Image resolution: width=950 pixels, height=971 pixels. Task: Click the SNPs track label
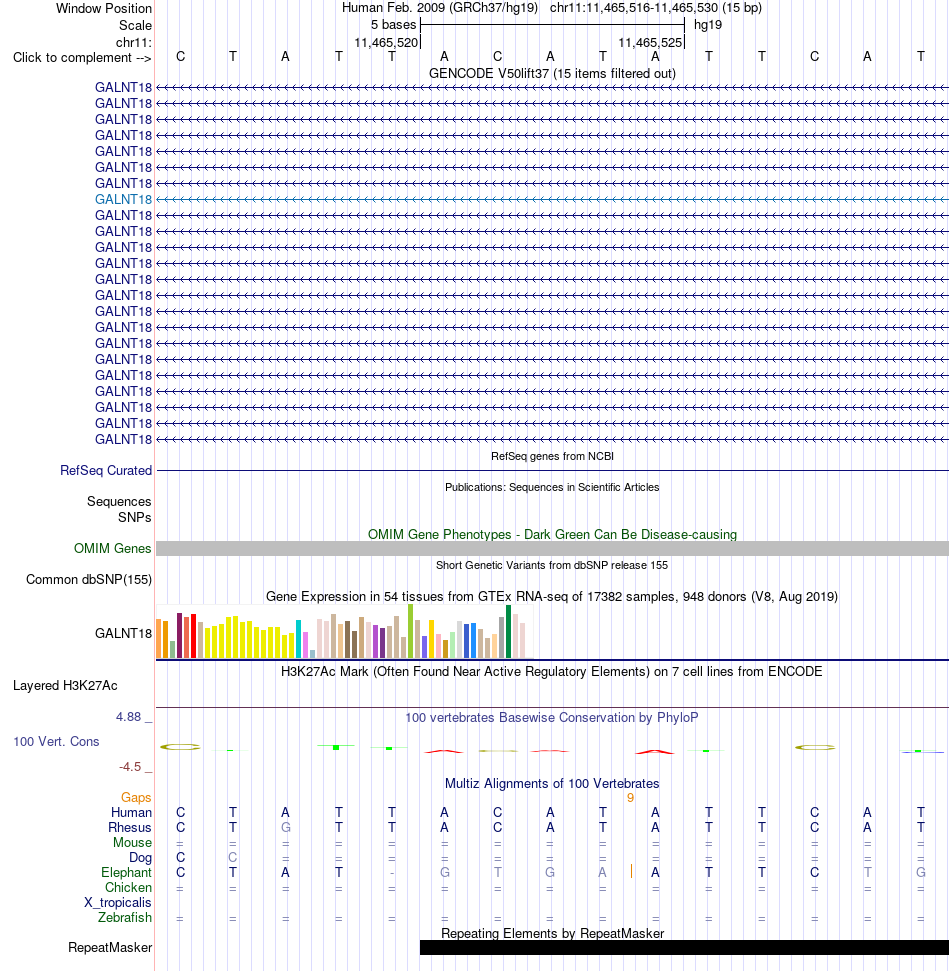click(x=134, y=518)
